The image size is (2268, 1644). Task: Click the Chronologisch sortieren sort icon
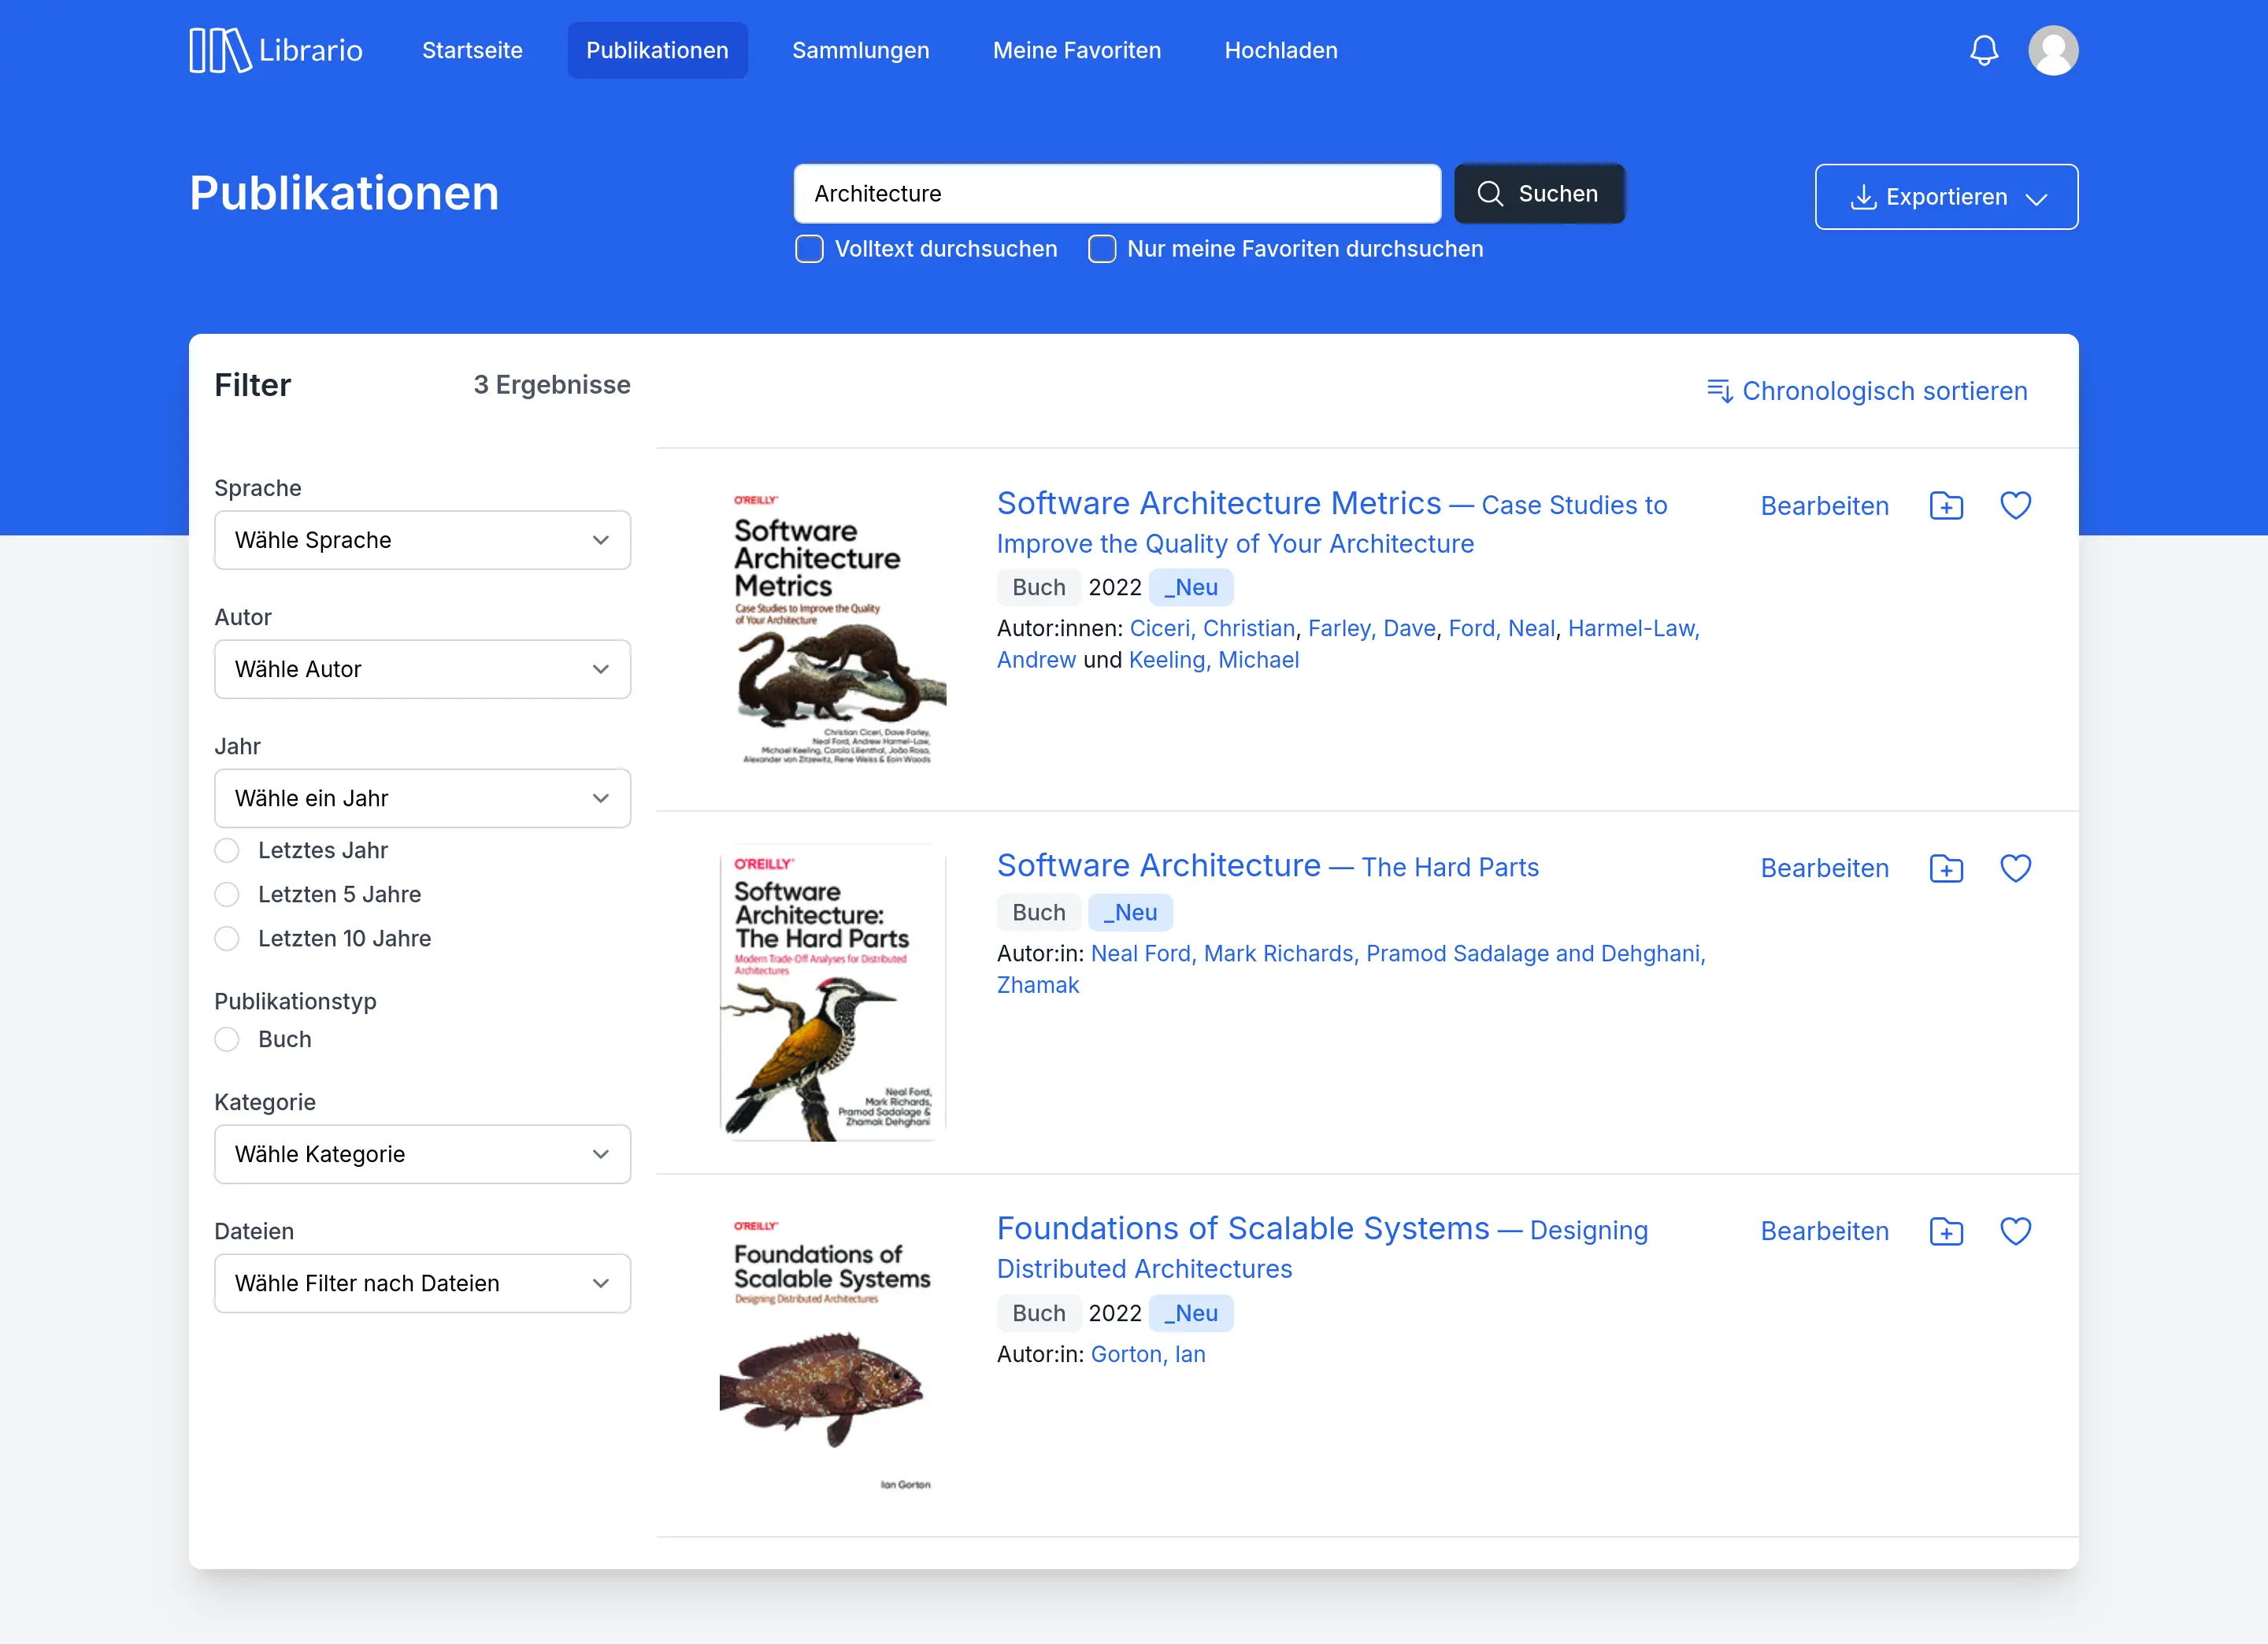tap(1720, 391)
